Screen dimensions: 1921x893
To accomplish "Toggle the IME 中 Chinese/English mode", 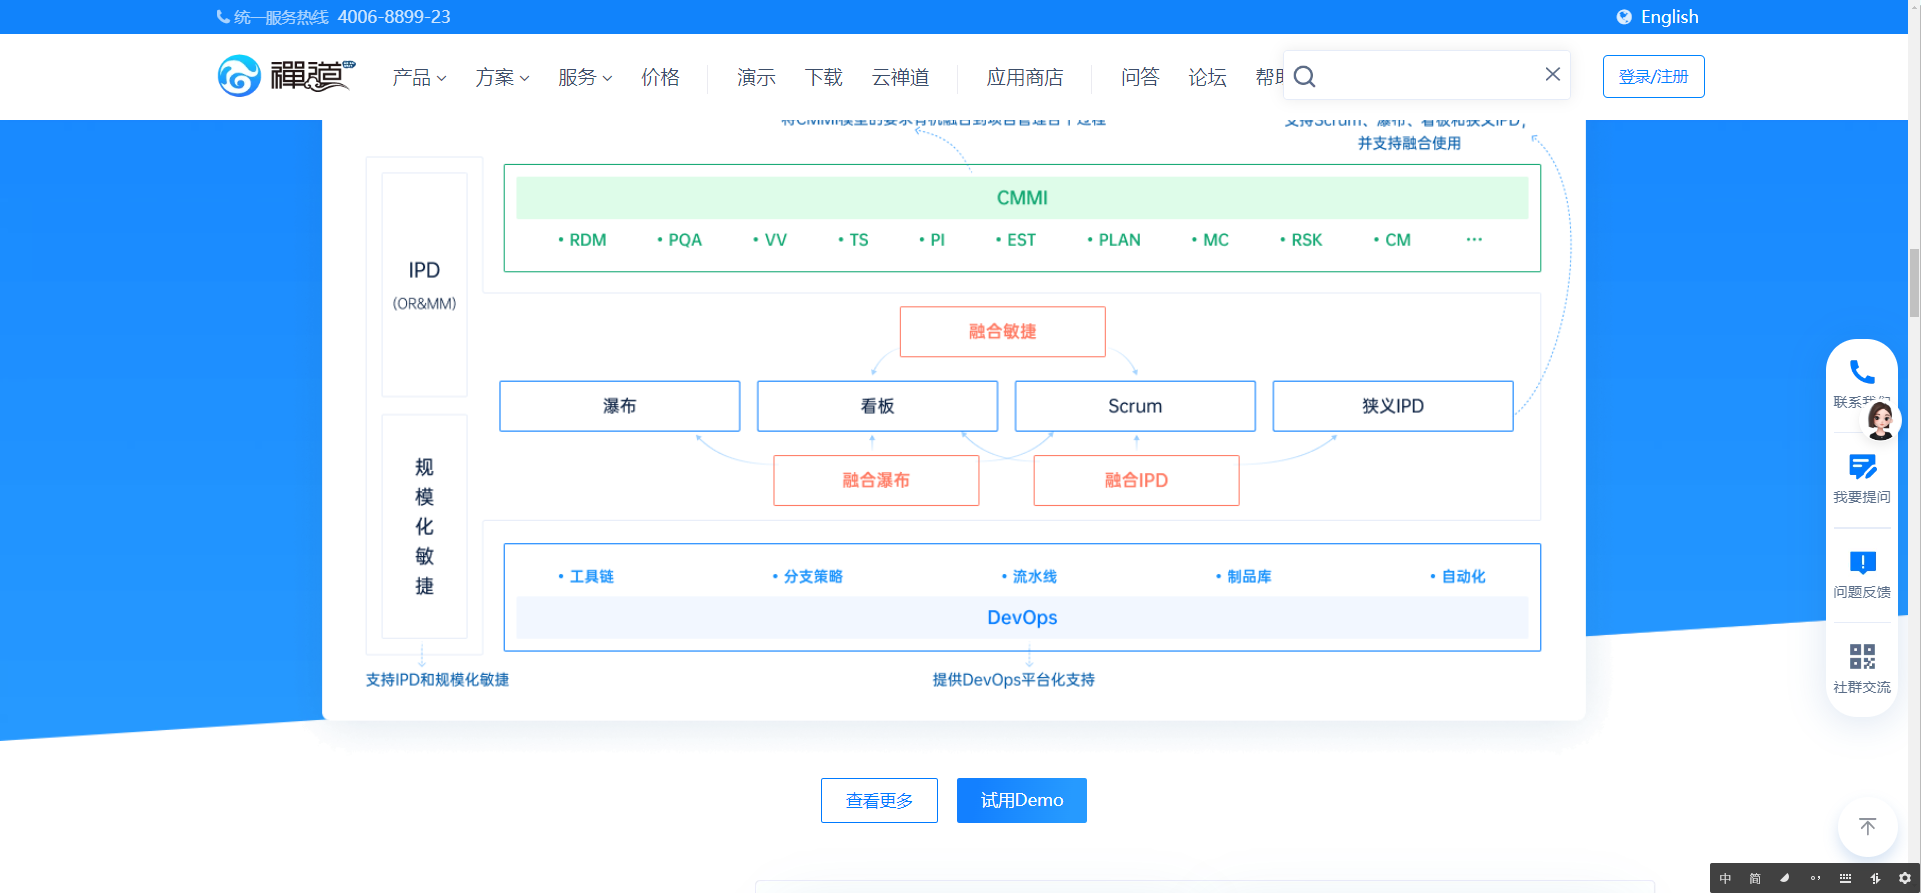I will pos(1725,878).
